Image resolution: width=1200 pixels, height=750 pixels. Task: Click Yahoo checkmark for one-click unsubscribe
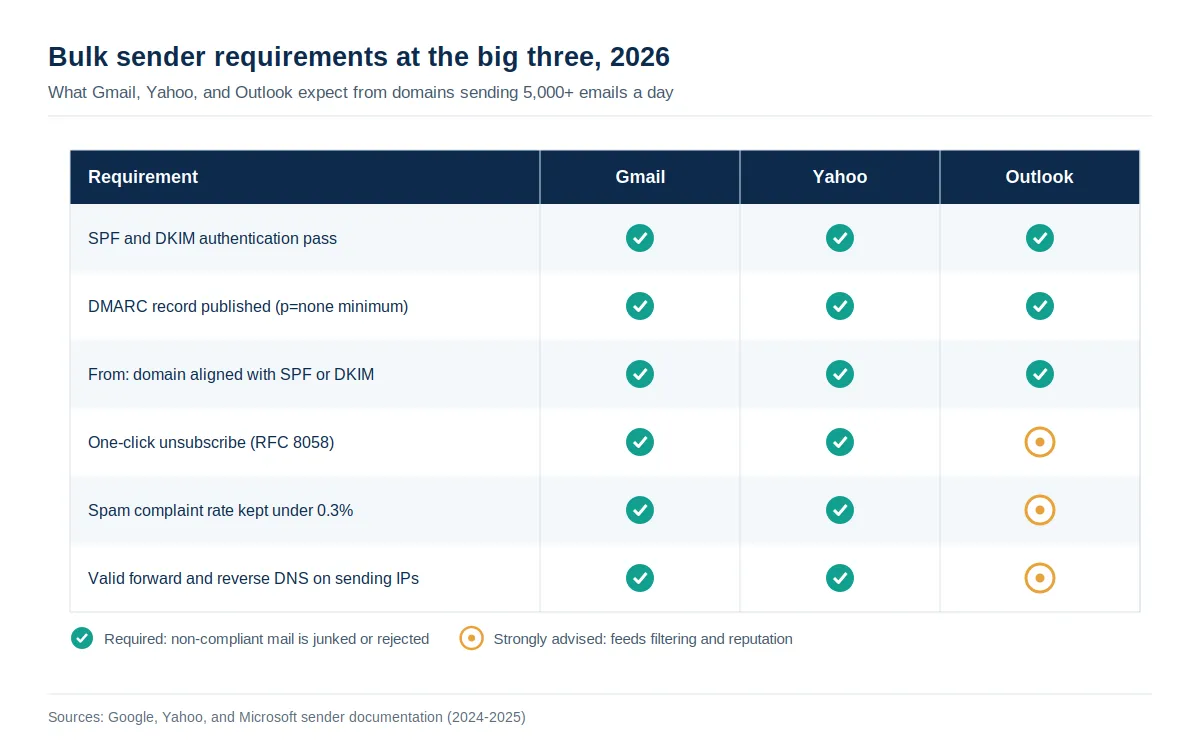tap(840, 442)
